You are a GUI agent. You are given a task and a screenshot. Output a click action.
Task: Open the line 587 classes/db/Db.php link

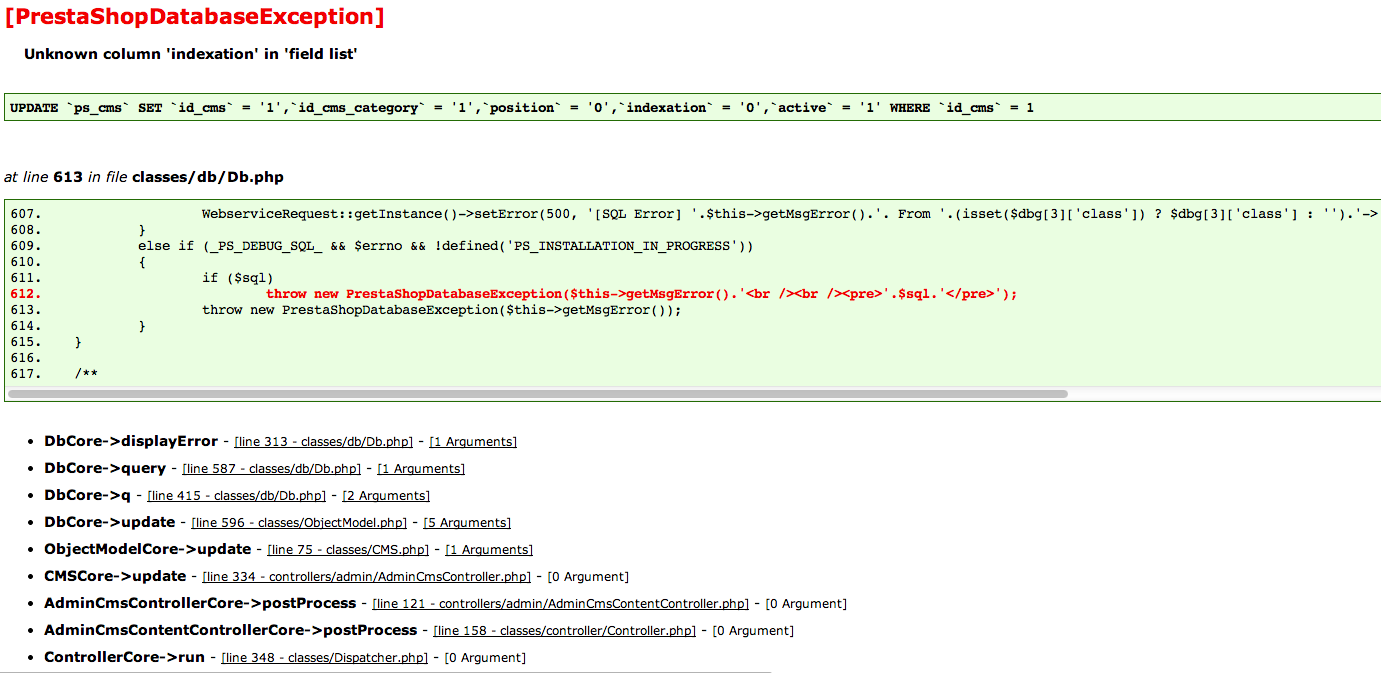271,468
